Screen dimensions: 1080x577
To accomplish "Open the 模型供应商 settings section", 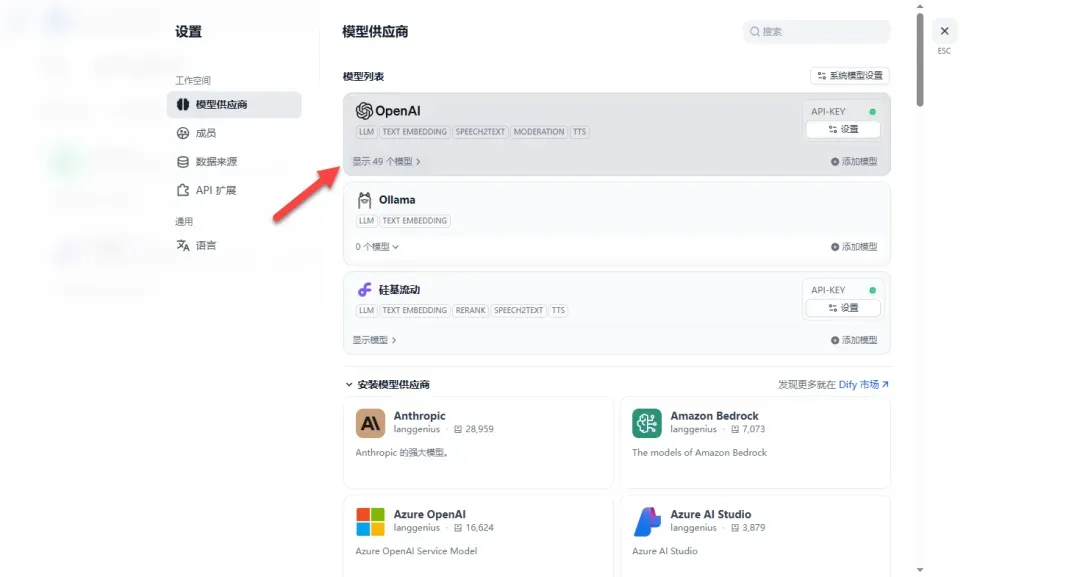I will click(233, 105).
